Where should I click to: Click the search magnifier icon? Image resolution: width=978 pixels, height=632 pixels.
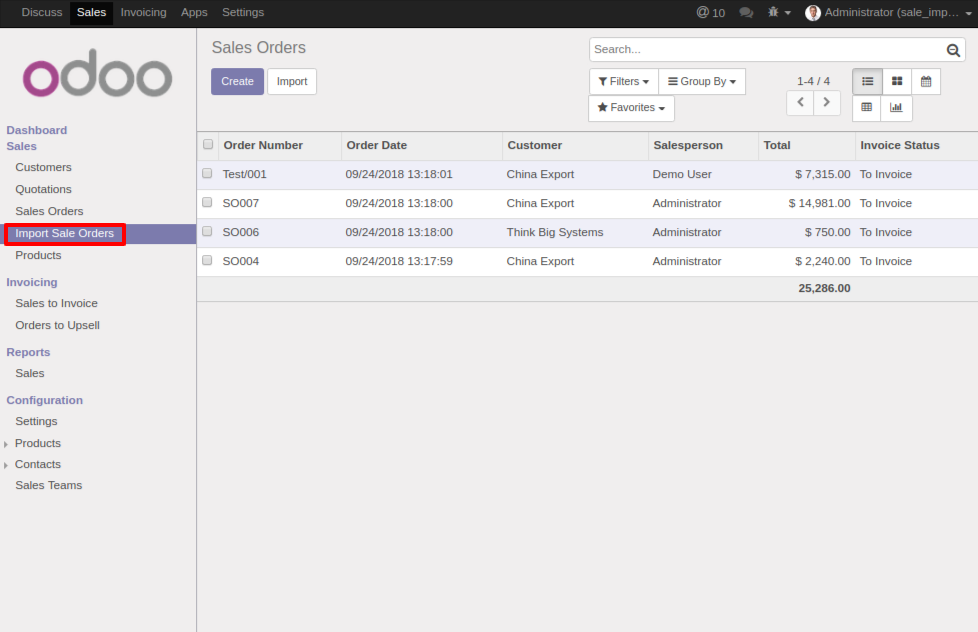954,50
